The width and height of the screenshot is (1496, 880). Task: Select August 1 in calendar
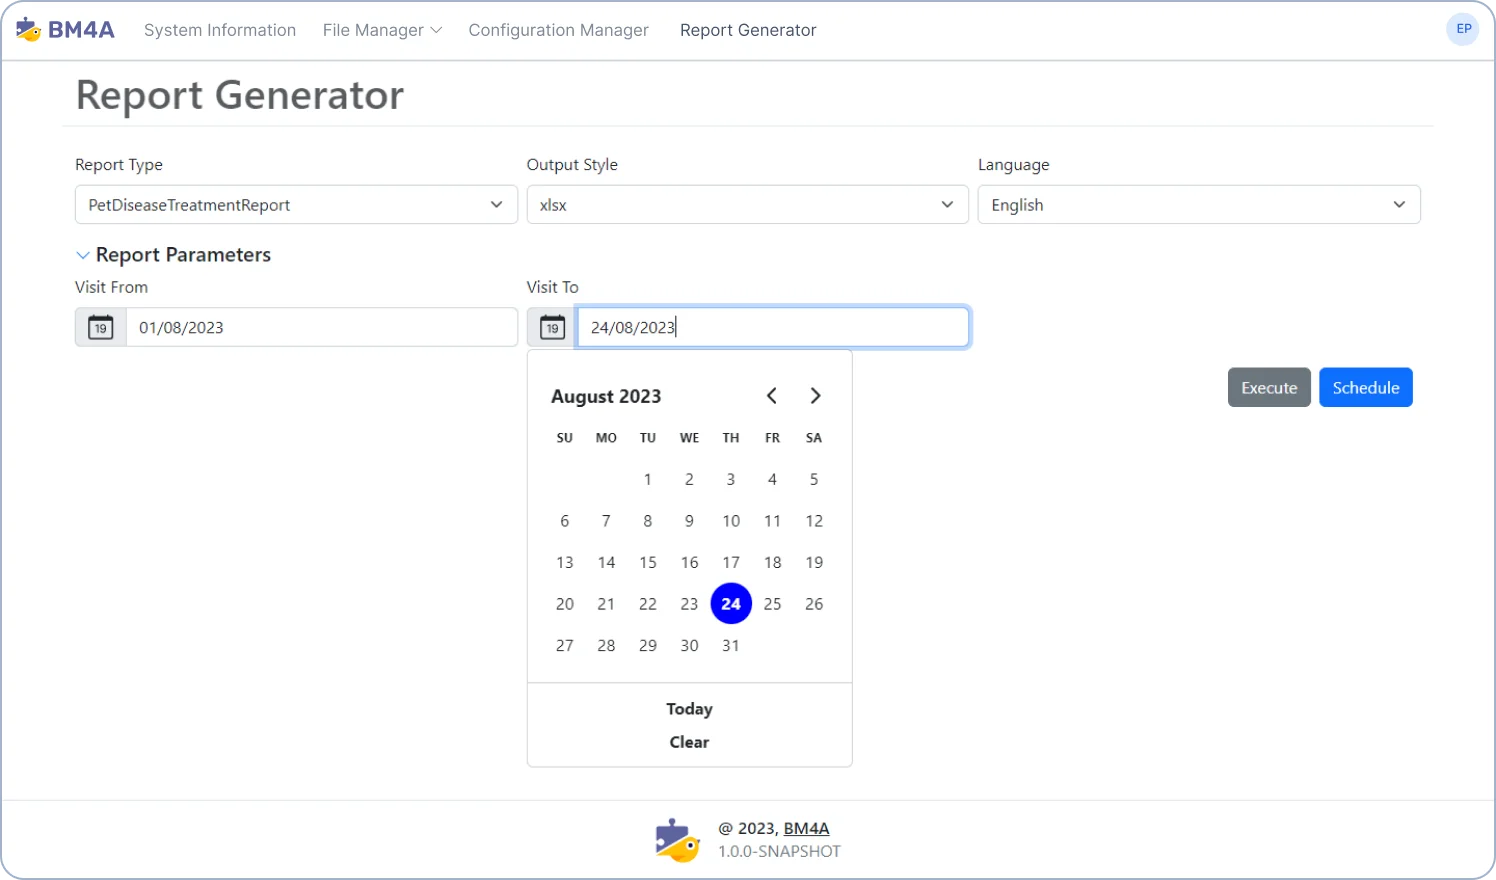click(x=648, y=479)
